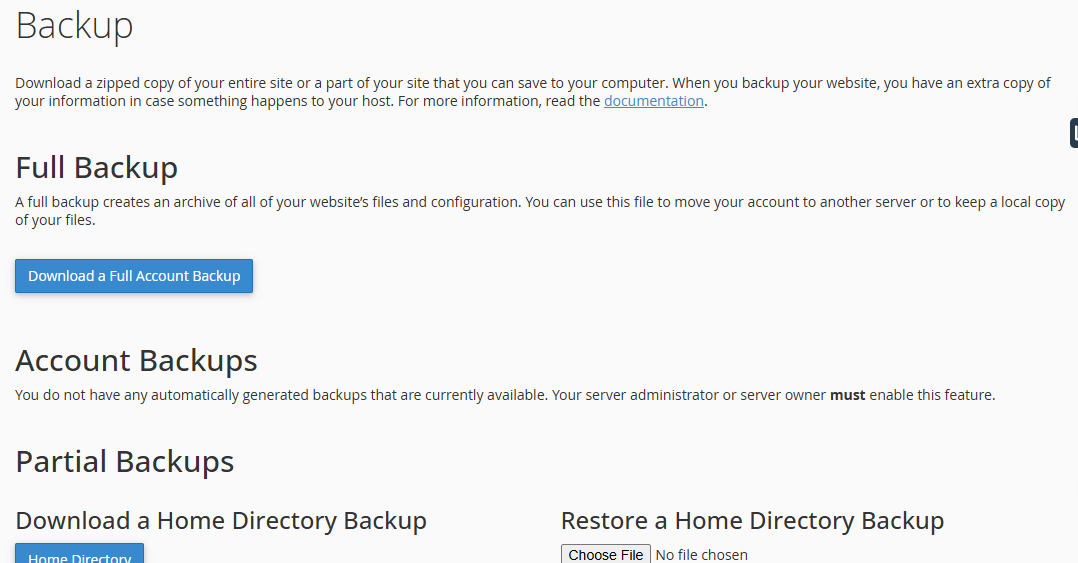The height and width of the screenshot is (563, 1078).
Task: Click the Full Backup heading
Action: pyautogui.click(x=97, y=168)
